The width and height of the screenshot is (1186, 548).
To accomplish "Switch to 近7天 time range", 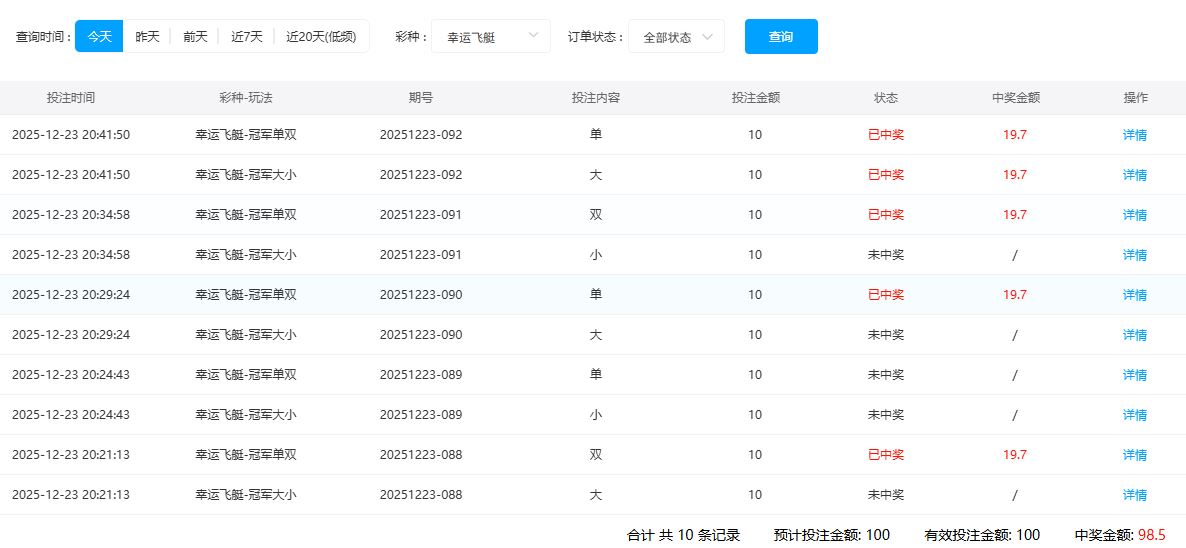I will coord(246,36).
